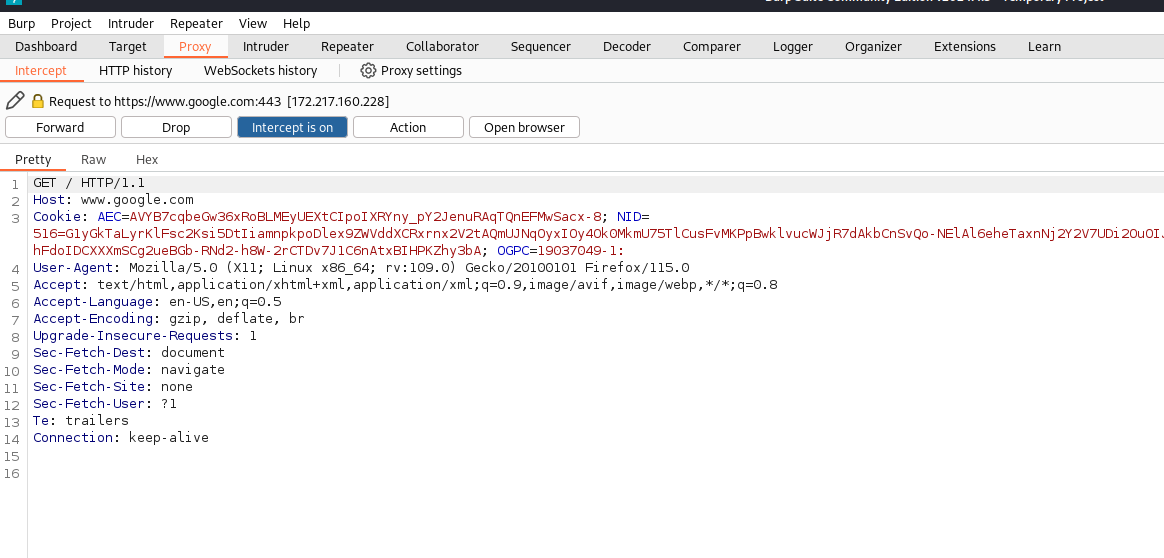This screenshot has height=558, width=1164.
Task: Switch to HTTP history sub-tab
Action: [136, 70]
